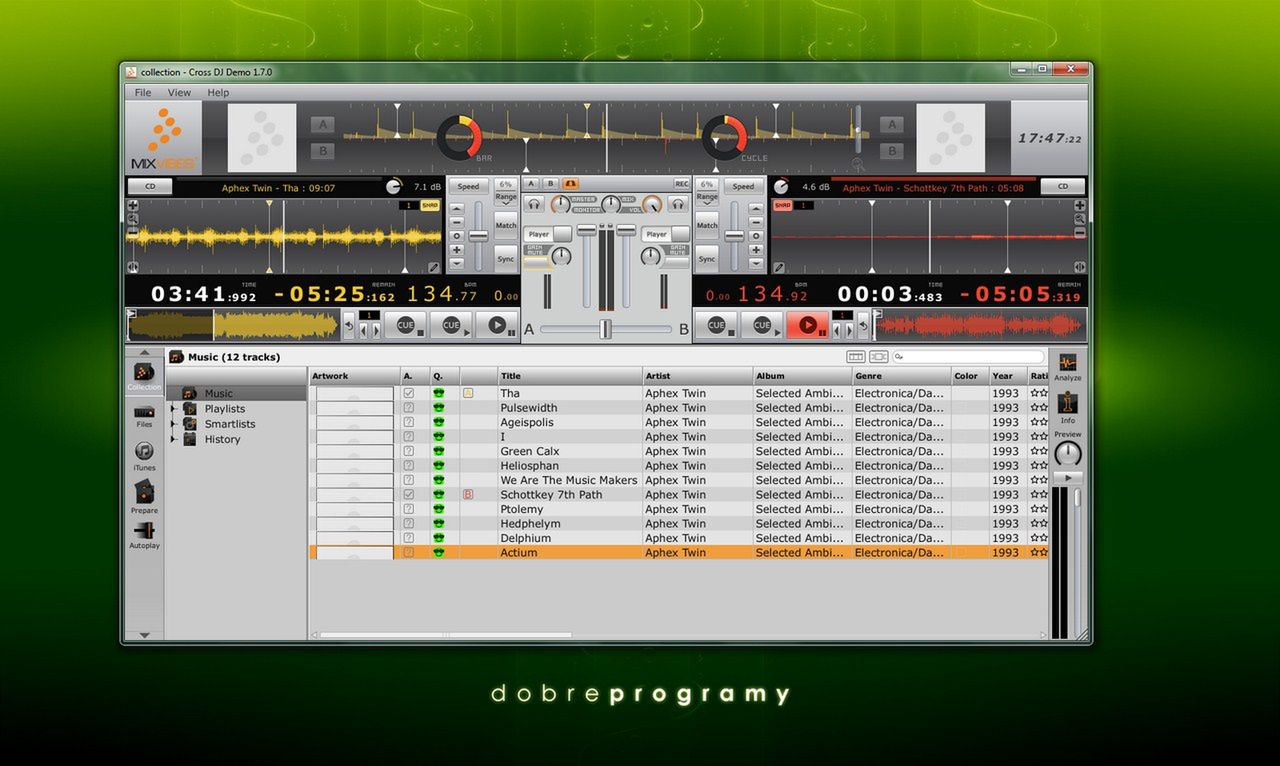Viewport: 1280px width, 766px height.
Task: Click the sidebar scroll-up arrow above Collection
Action: [x=144, y=353]
